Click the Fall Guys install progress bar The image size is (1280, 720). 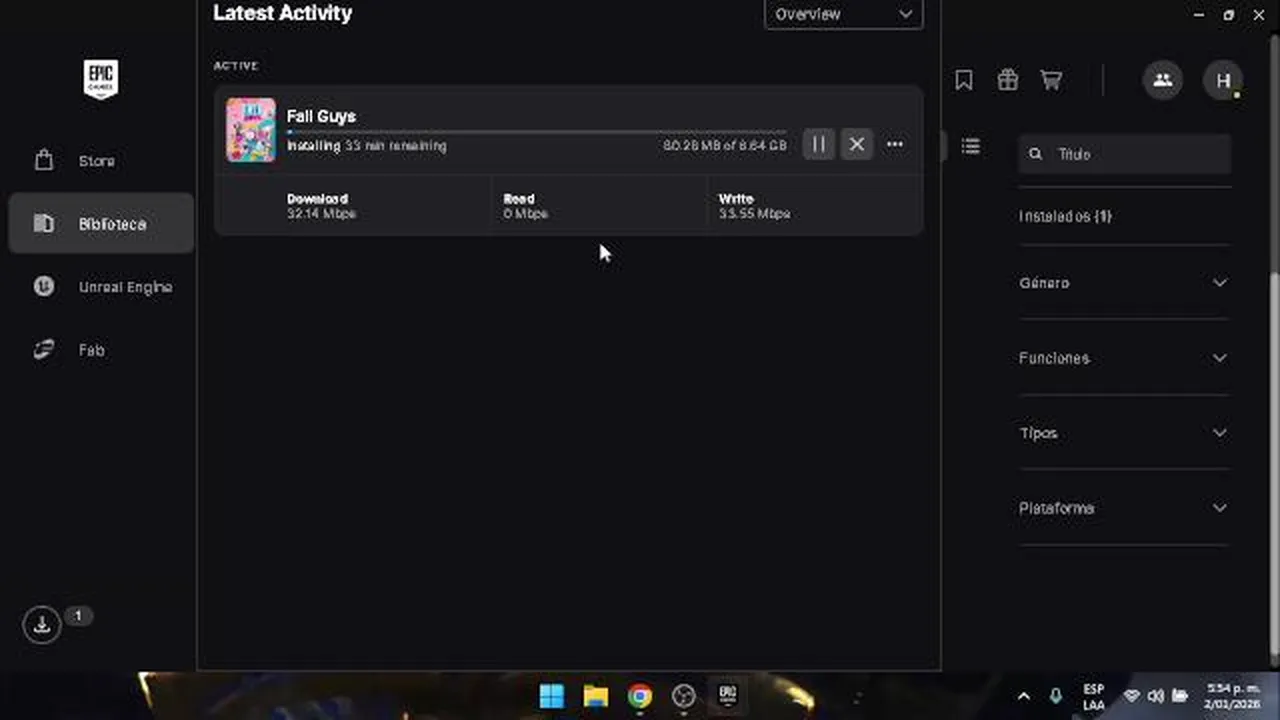click(536, 131)
